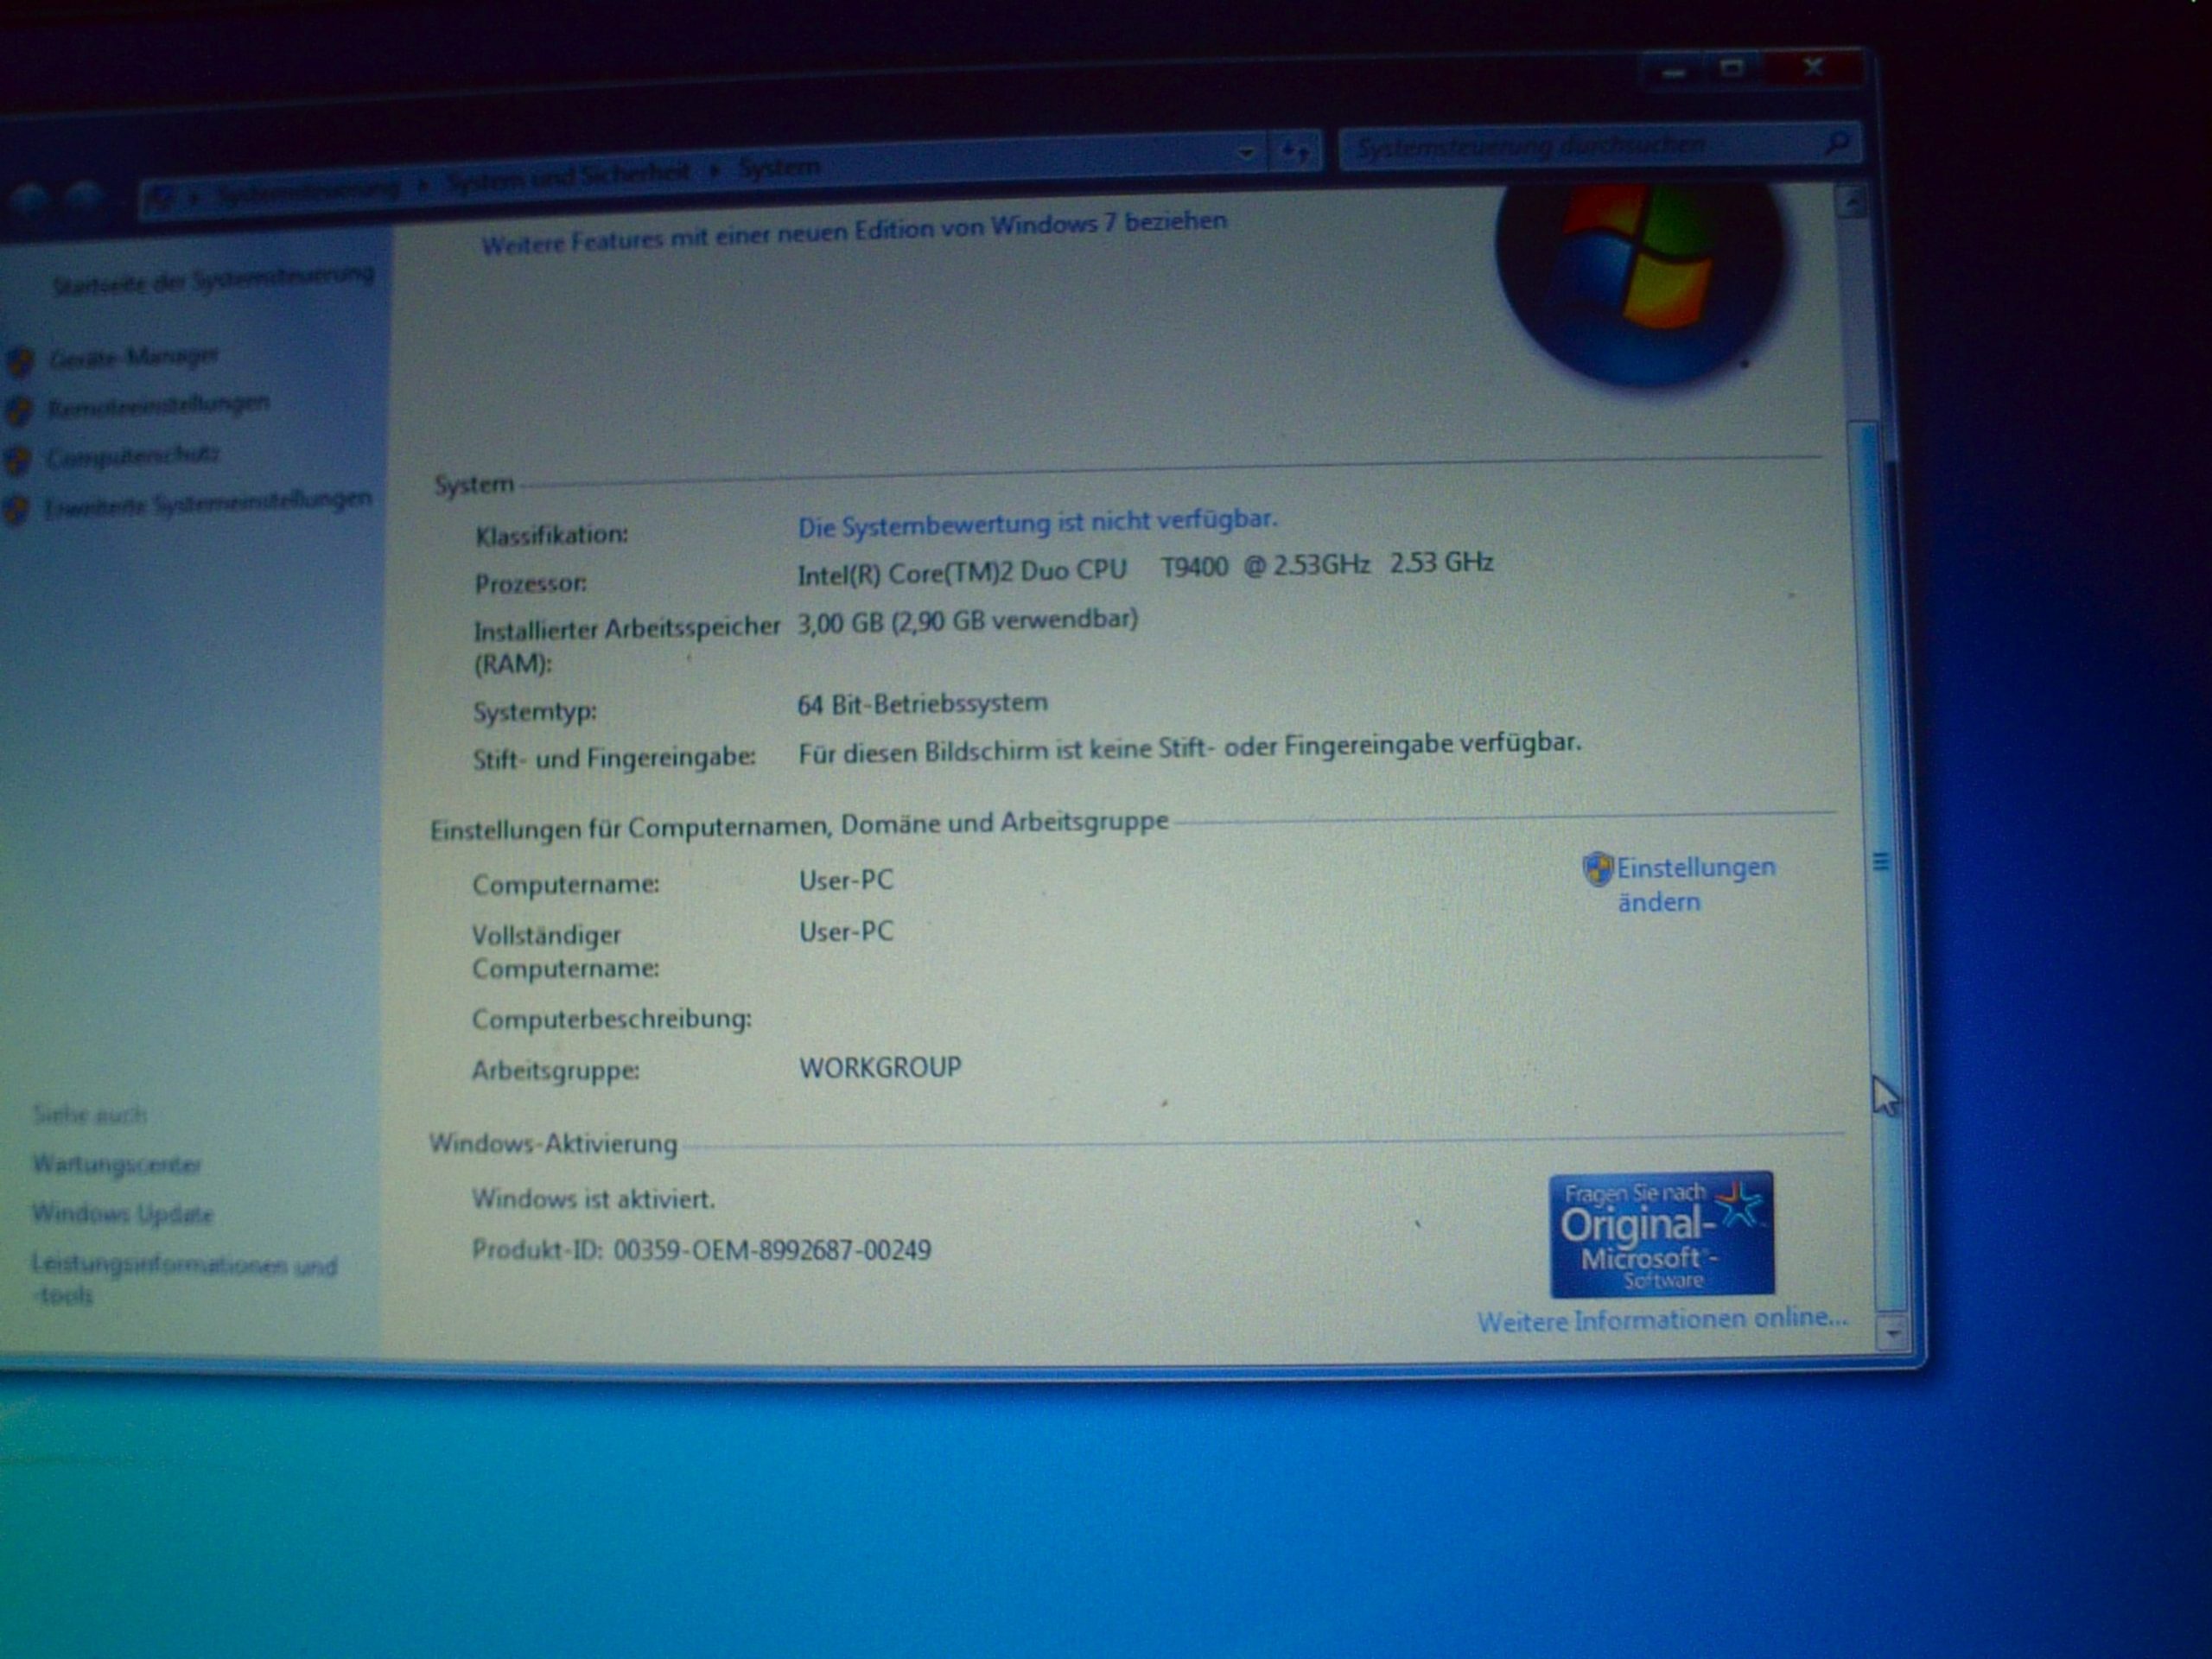
Task: Click 'User-PC' next to Computername
Action: (x=846, y=880)
